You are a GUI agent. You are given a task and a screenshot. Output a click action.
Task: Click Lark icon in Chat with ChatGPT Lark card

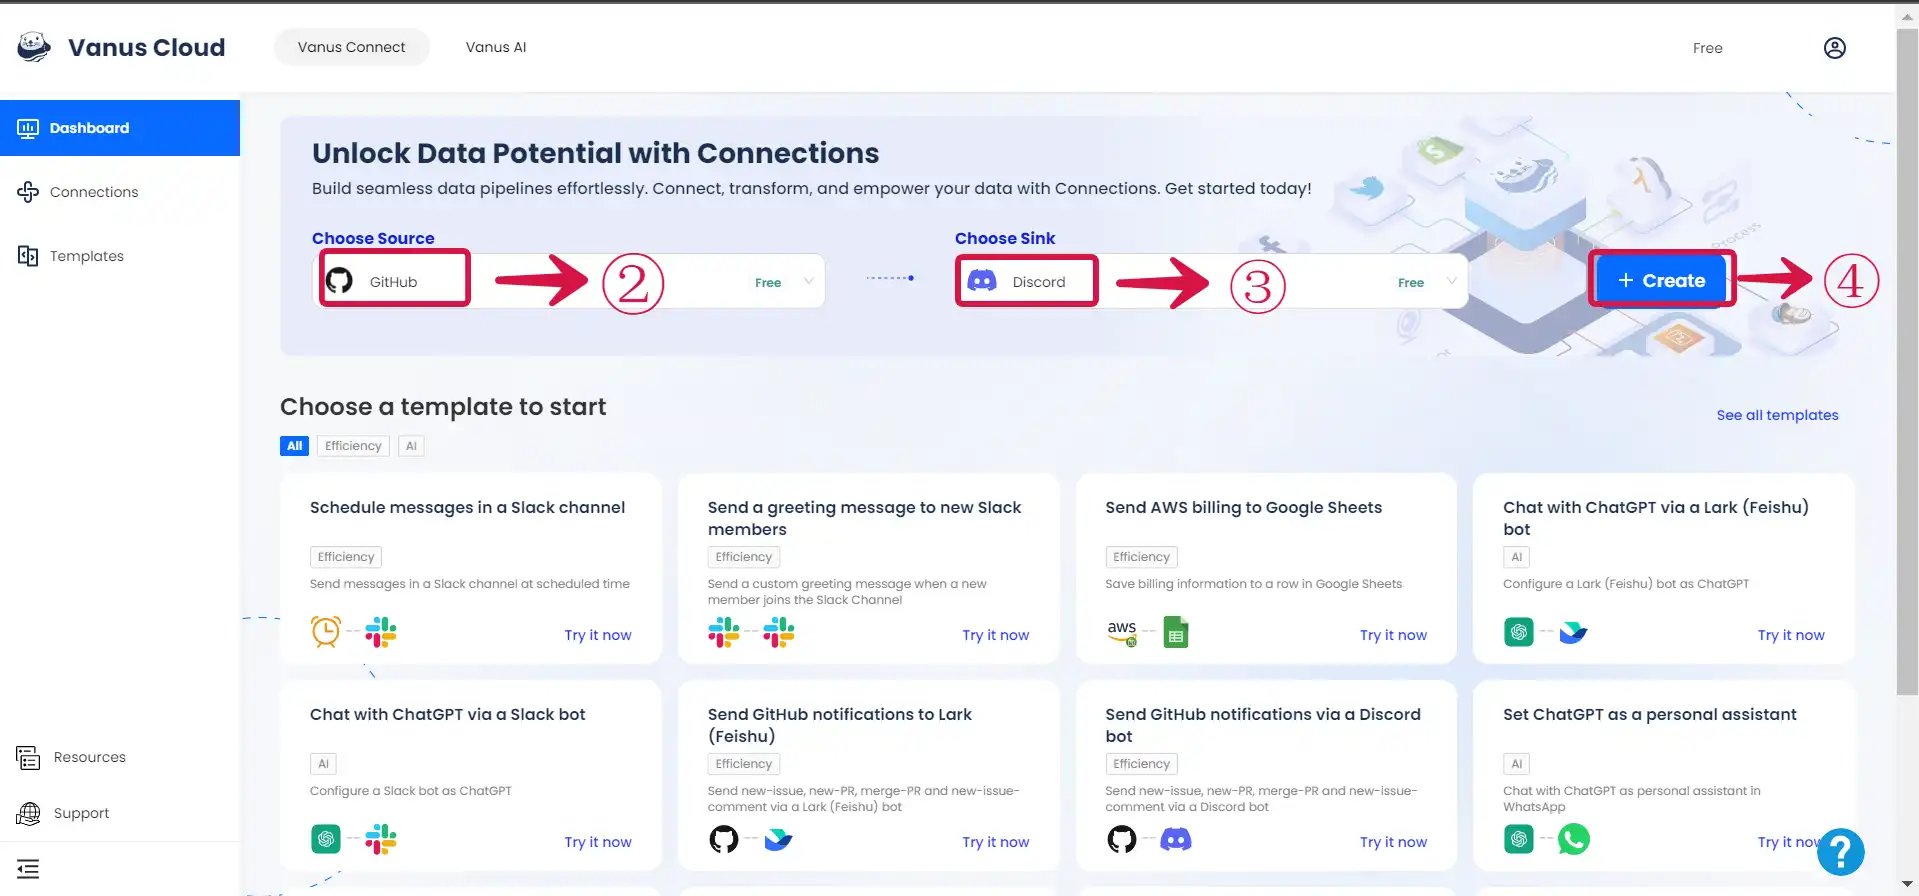[1573, 633]
